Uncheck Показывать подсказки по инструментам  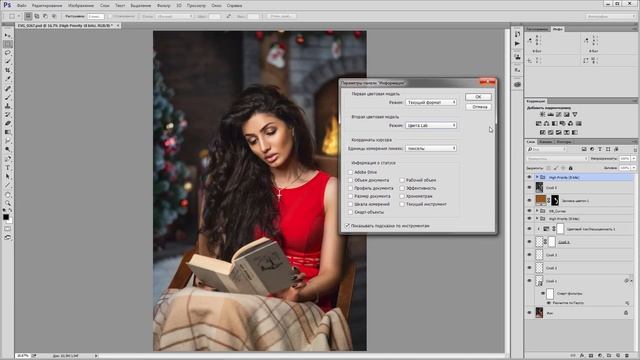tap(348, 226)
